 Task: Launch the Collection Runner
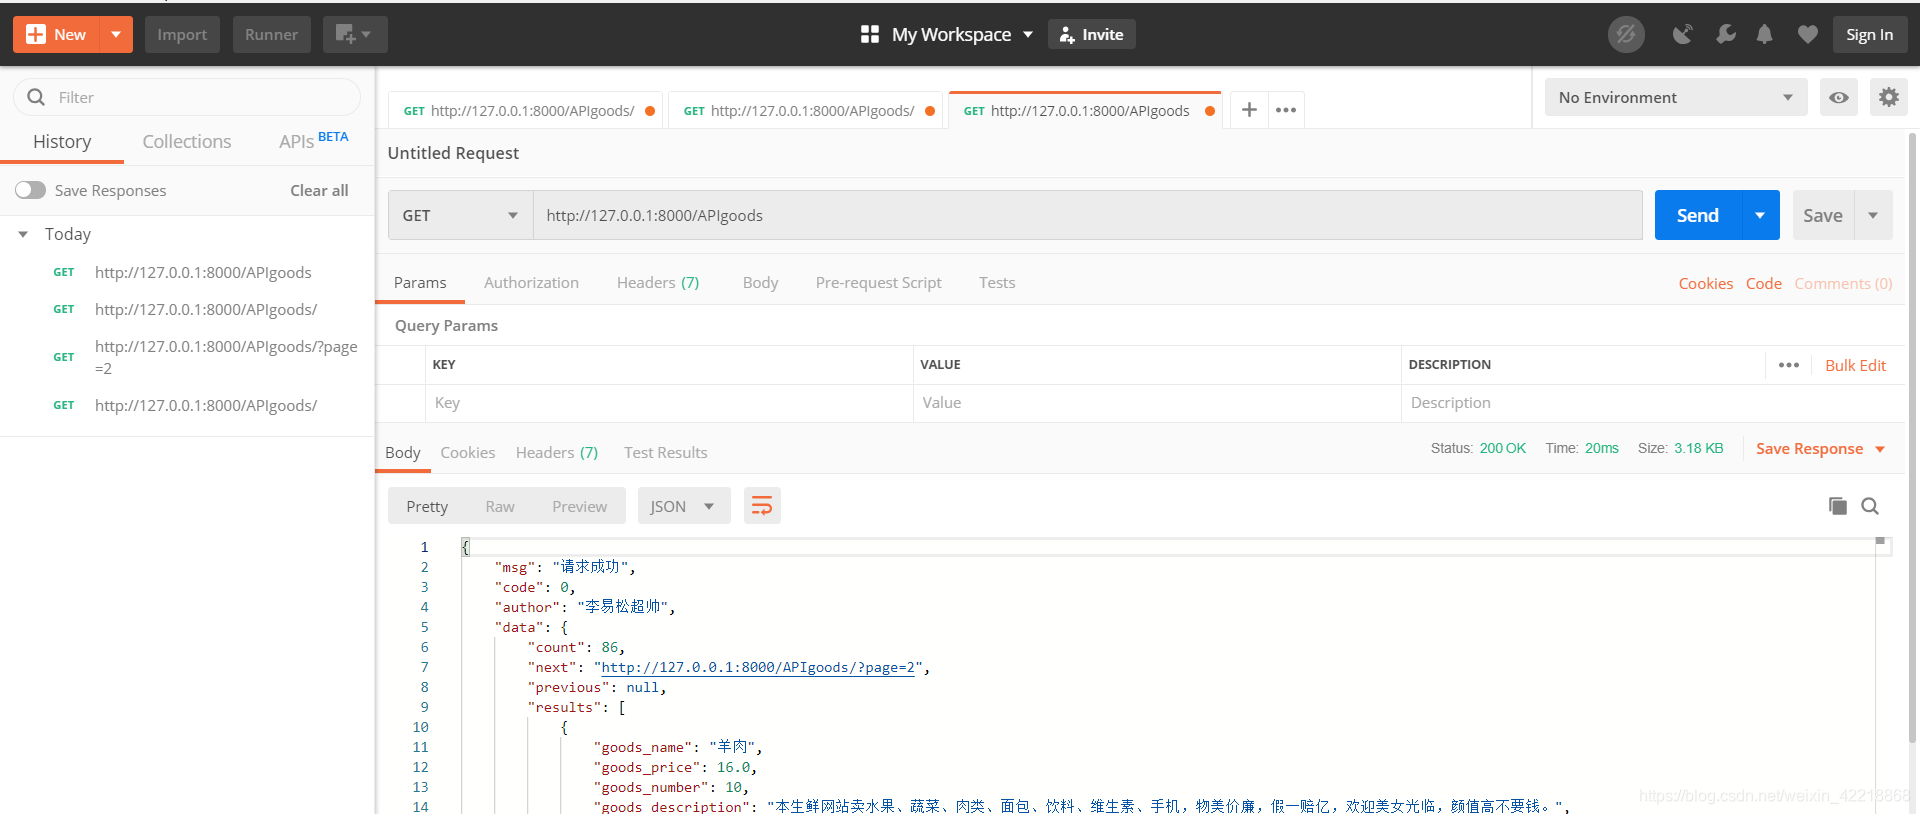[272, 34]
